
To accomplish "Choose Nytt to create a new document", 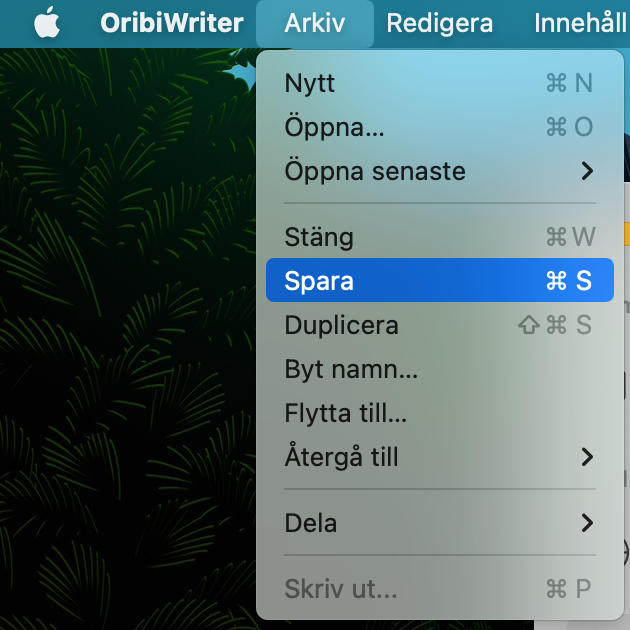I will (440, 83).
